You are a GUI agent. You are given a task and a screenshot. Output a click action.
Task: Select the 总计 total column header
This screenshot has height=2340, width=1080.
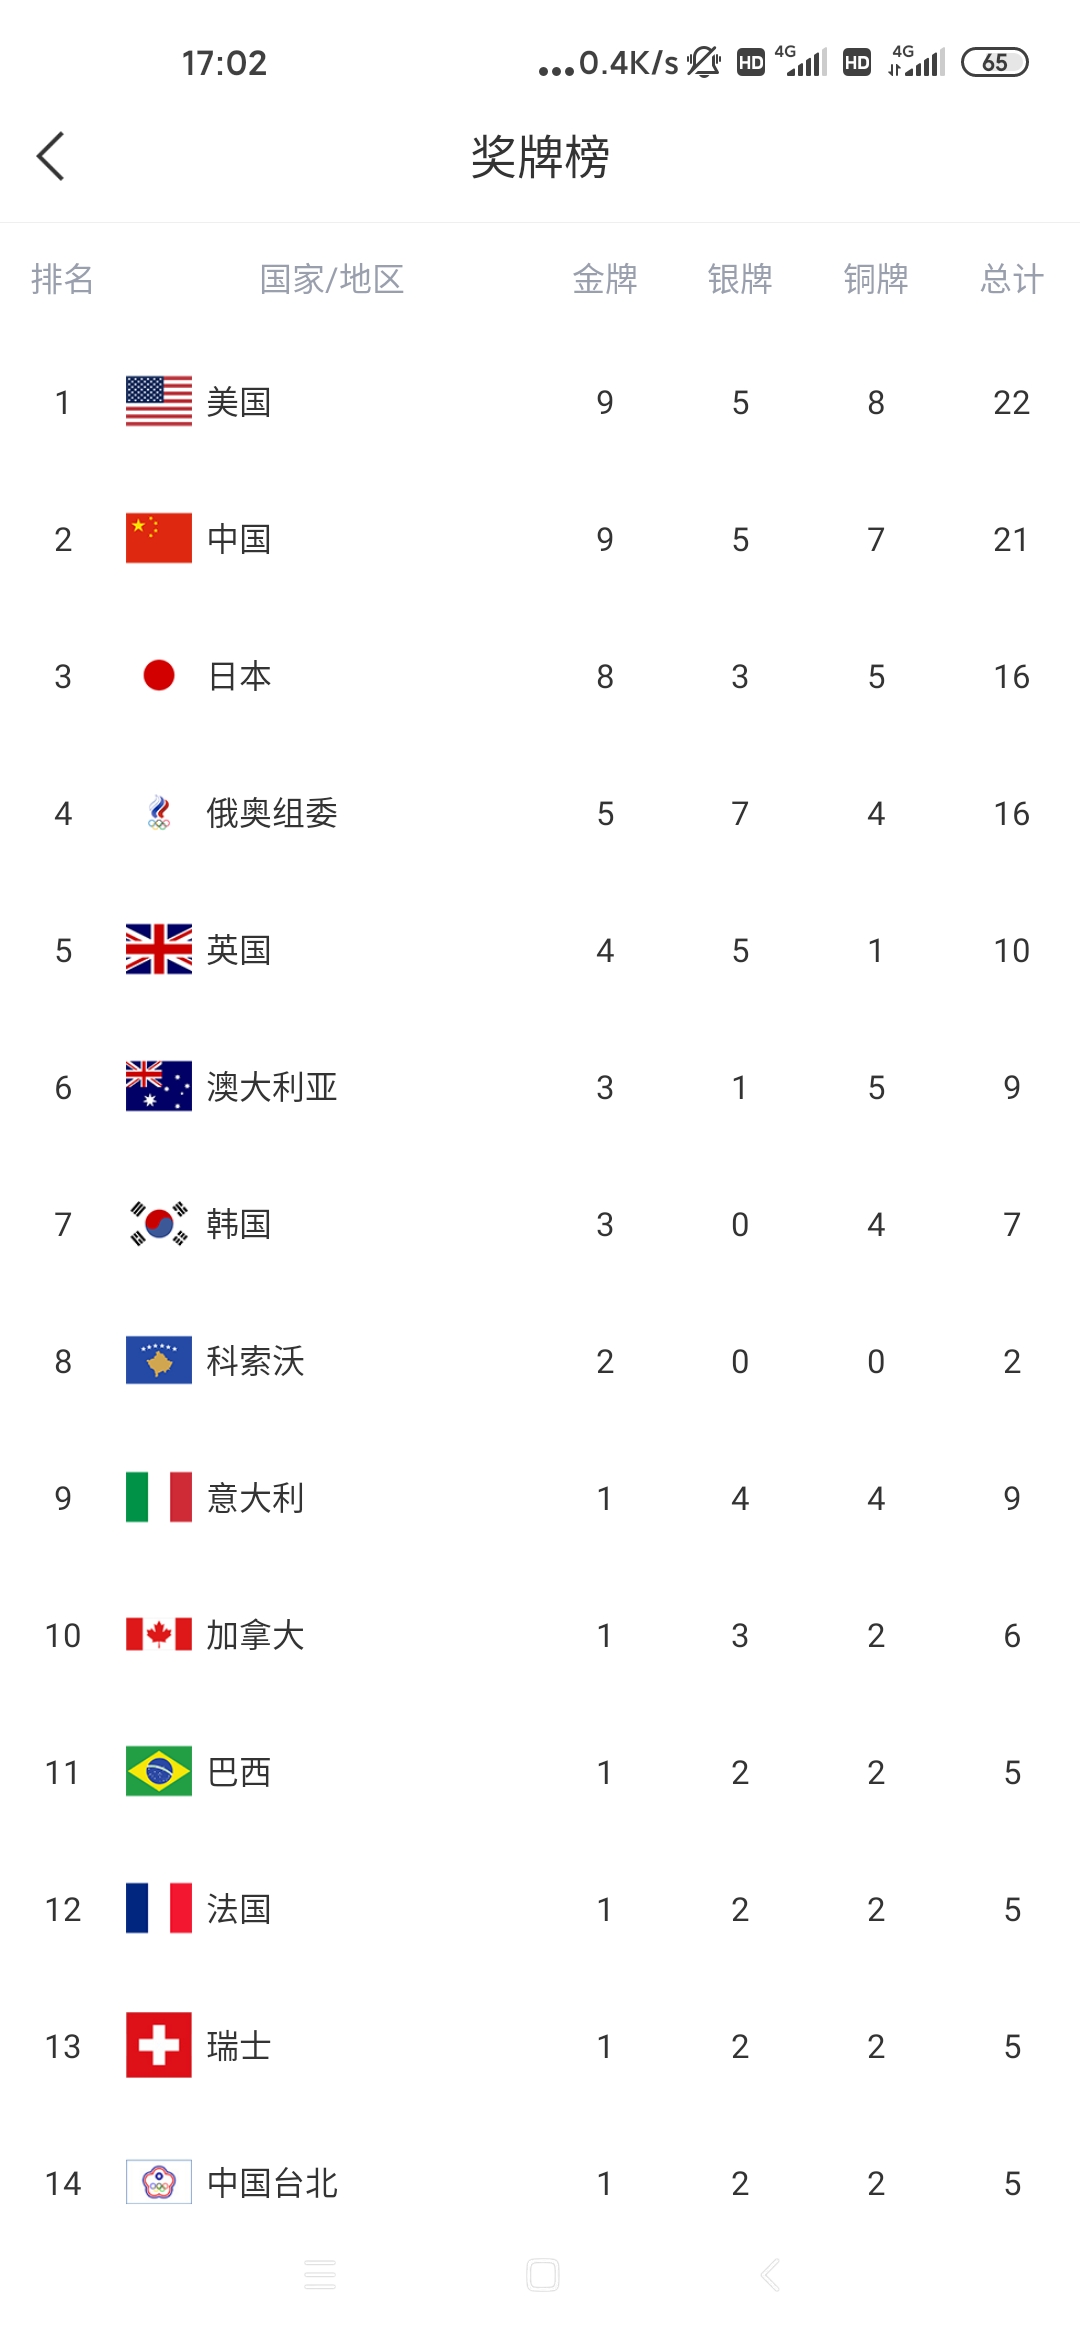click(1012, 279)
